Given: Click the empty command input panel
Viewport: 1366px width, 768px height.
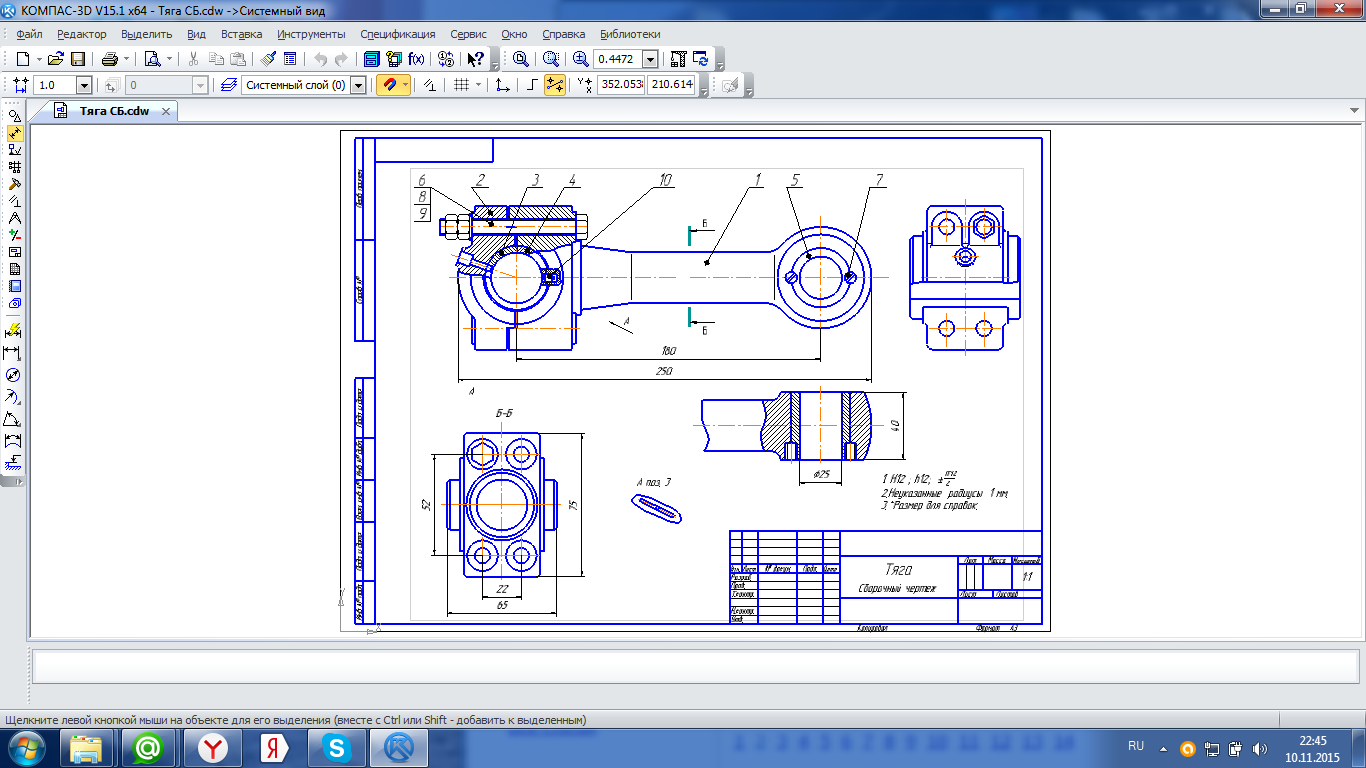Looking at the screenshot, I should pyautogui.click(x=695, y=666).
